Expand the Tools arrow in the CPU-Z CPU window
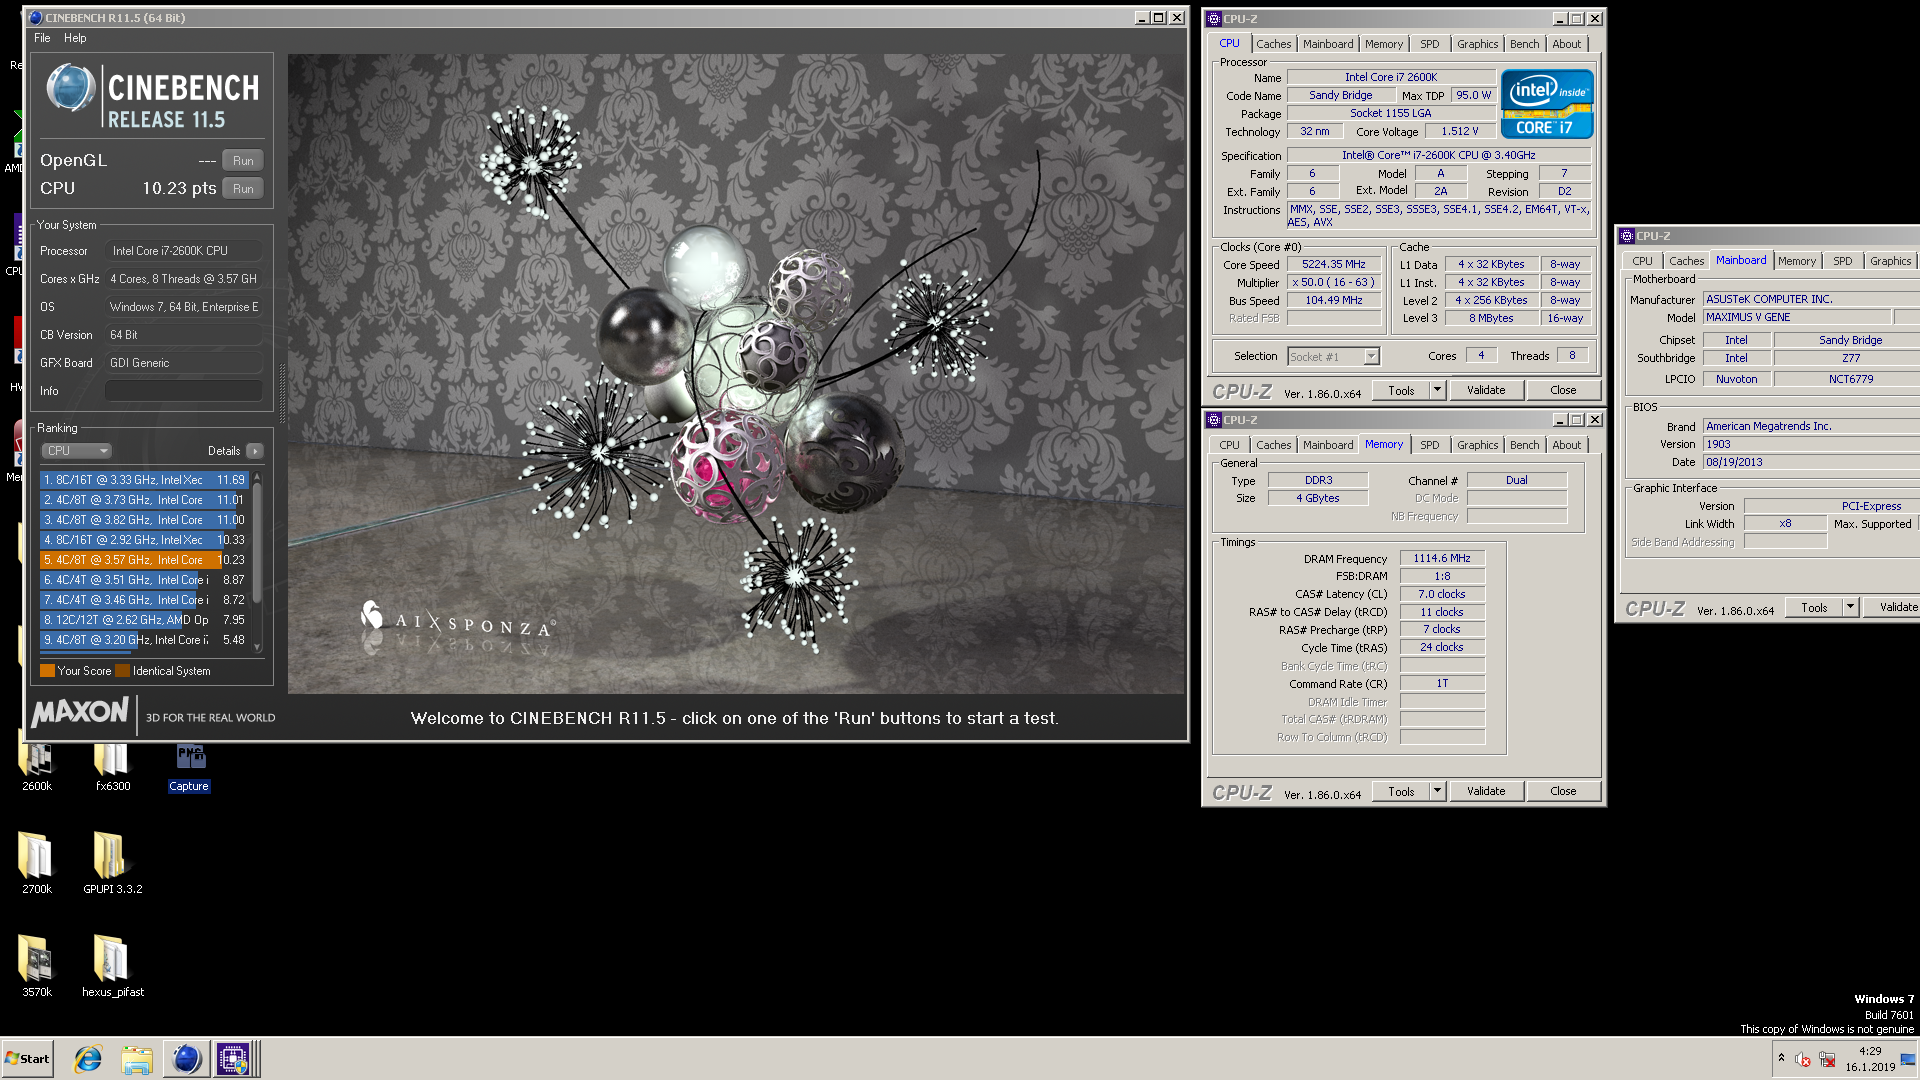Viewport: 1920px width, 1080px height. click(x=1437, y=390)
